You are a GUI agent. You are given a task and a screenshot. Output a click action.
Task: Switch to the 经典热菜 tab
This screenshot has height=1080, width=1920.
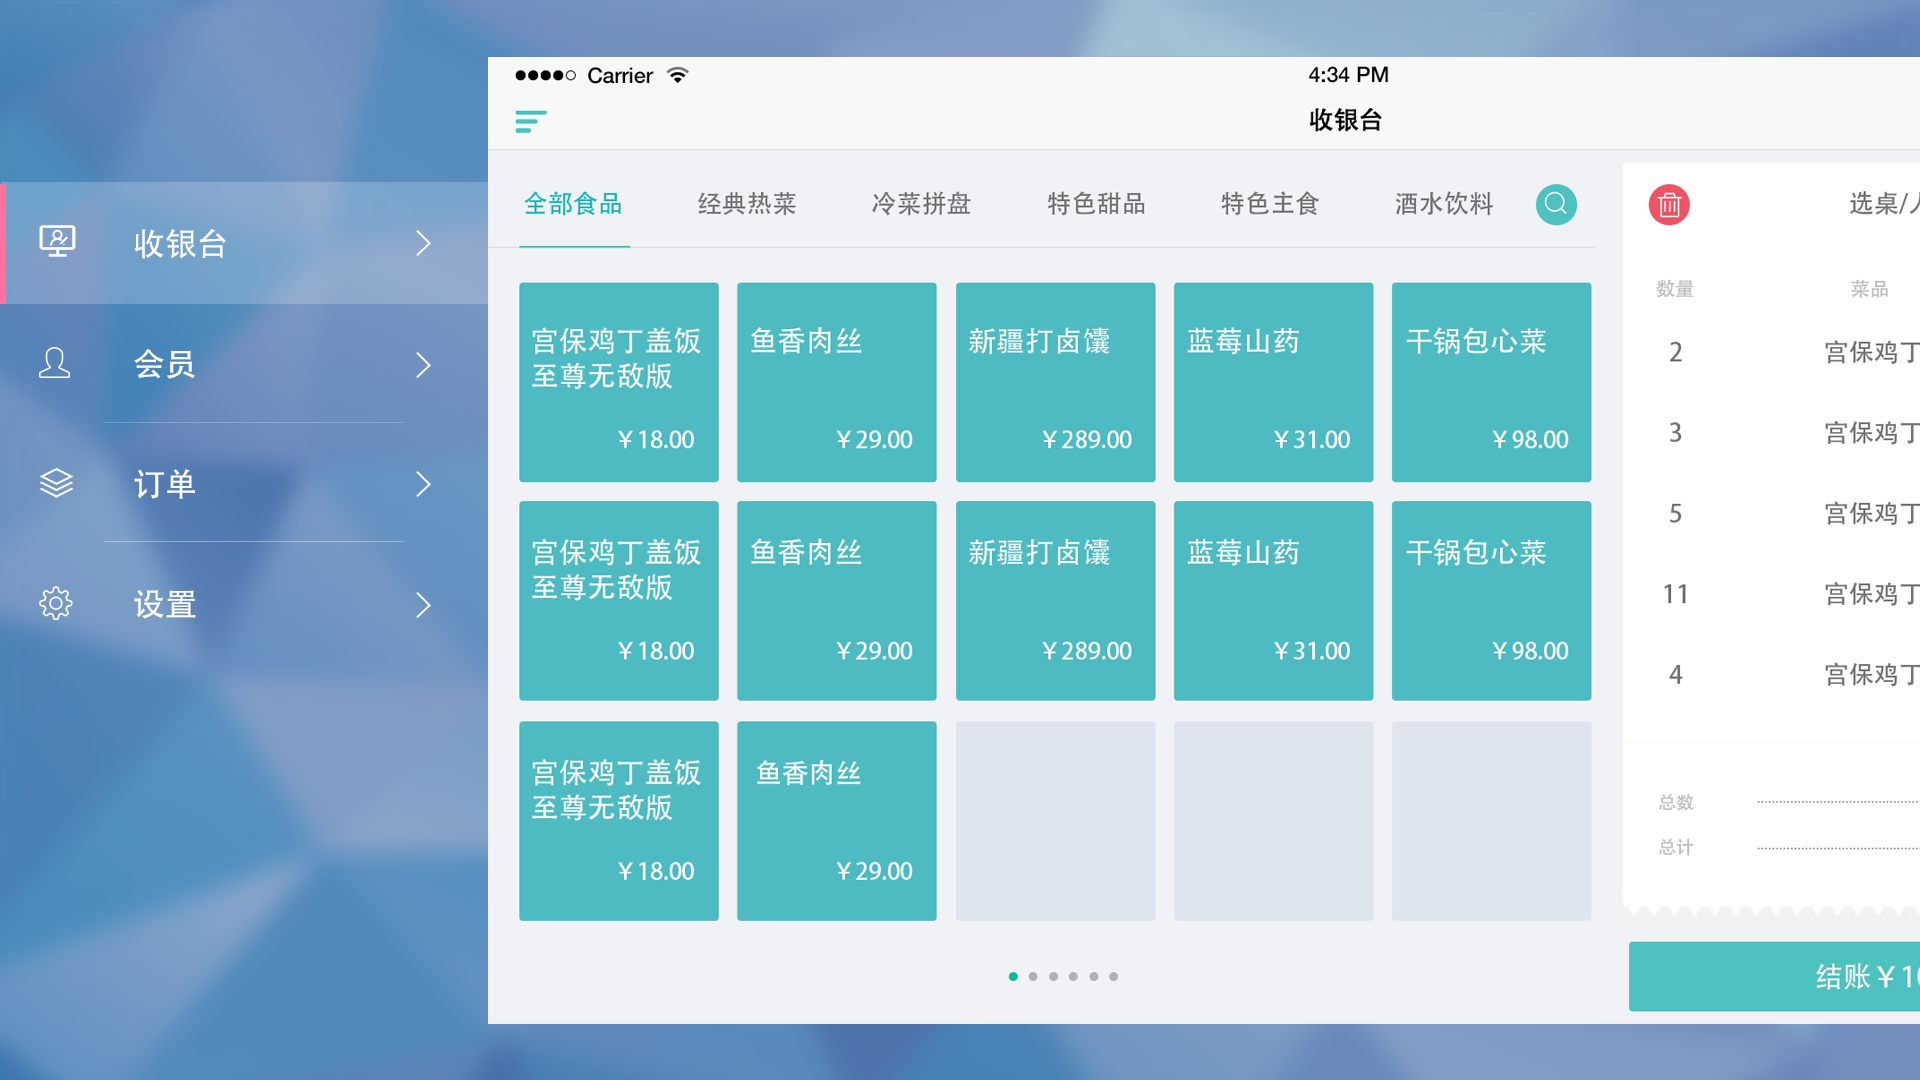[747, 204]
